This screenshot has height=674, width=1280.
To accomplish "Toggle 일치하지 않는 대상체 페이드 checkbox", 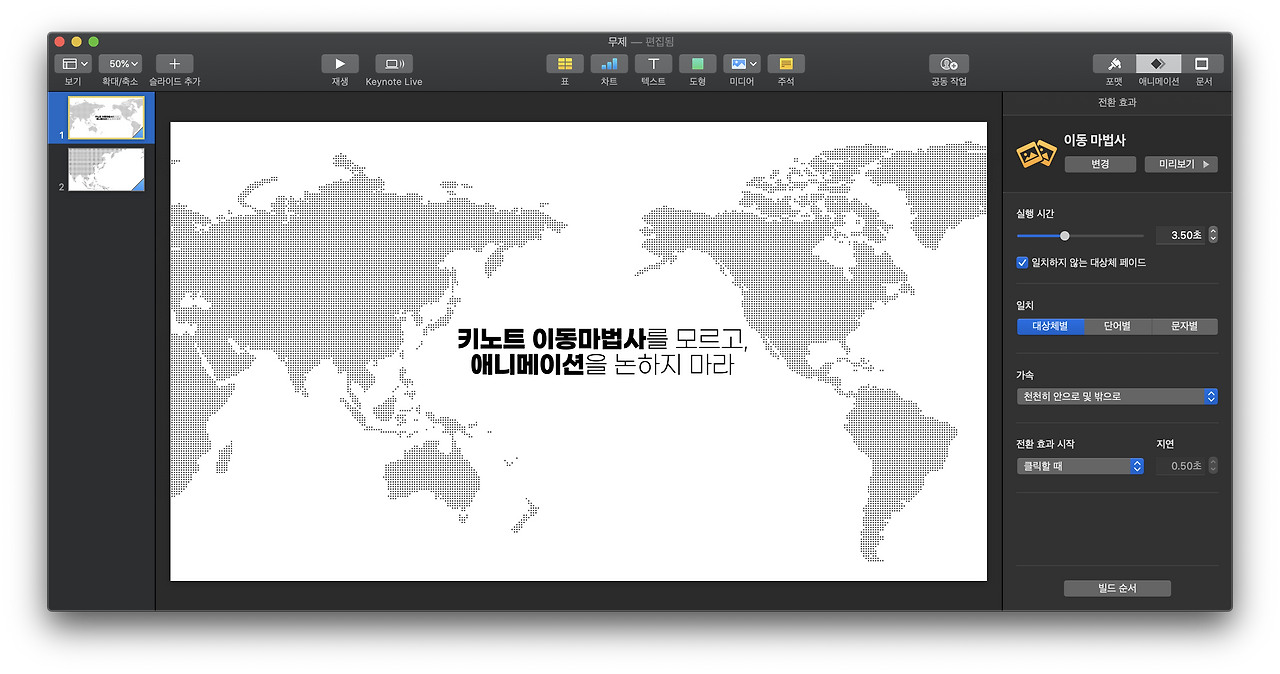I will (1022, 263).
